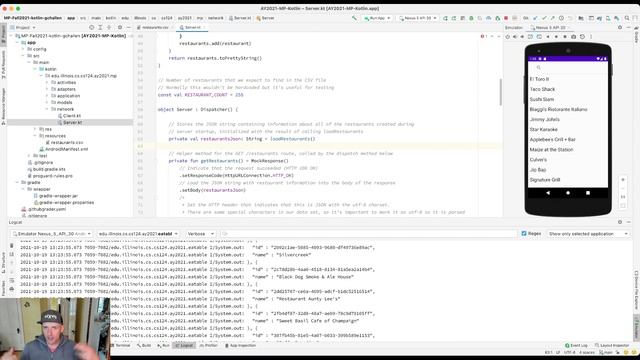Collapse the app folder in project tree
640x360 pixels.
pos(18,42)
